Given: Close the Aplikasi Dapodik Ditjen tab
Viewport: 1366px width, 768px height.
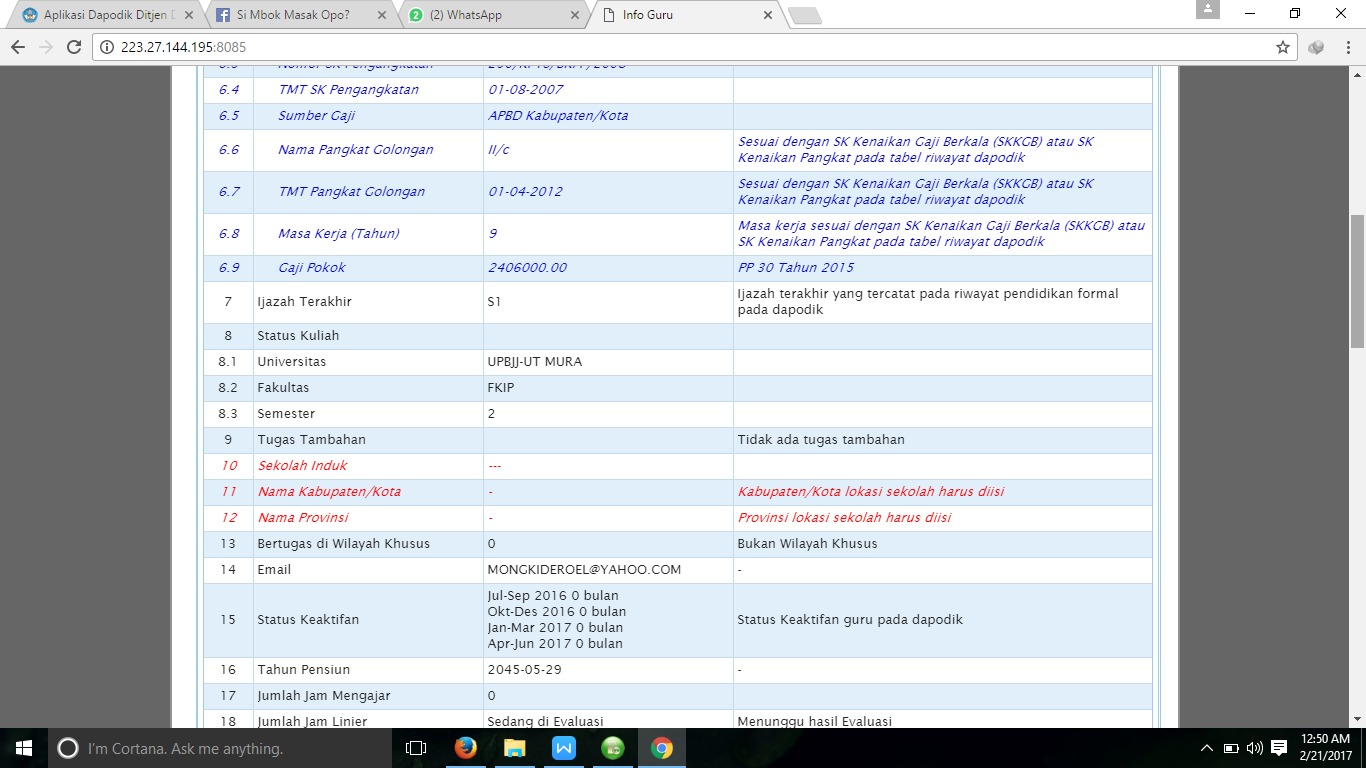Looking at the screenshot, I should tap(190, 16).
